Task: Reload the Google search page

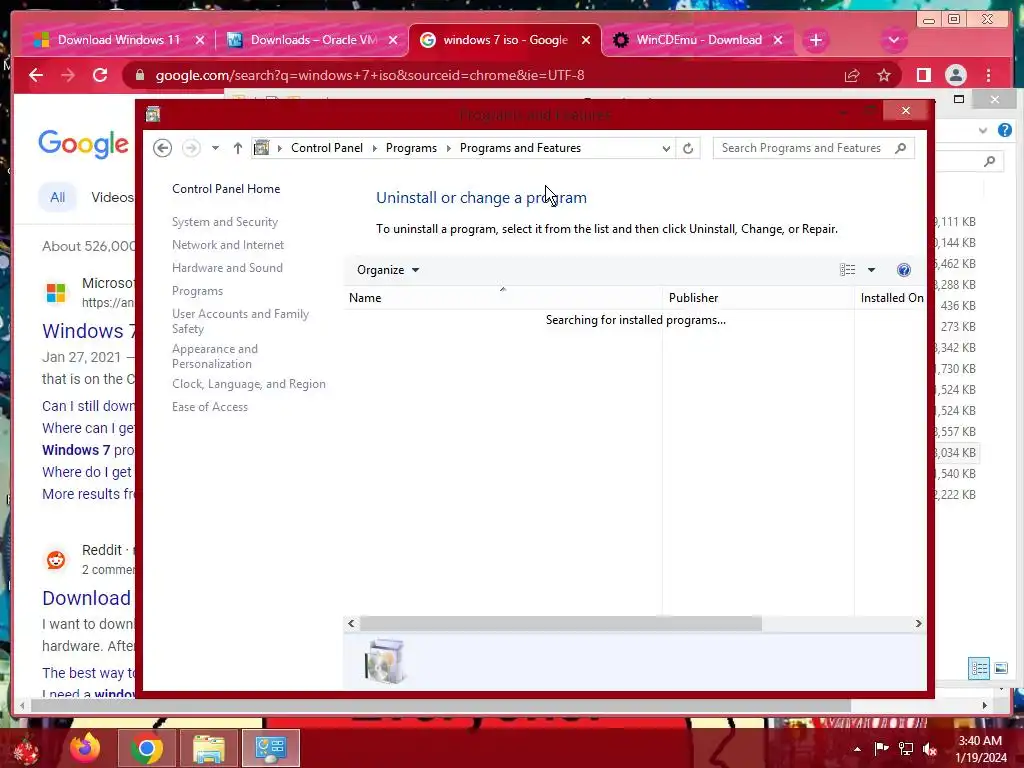Action: click(100, 75)
